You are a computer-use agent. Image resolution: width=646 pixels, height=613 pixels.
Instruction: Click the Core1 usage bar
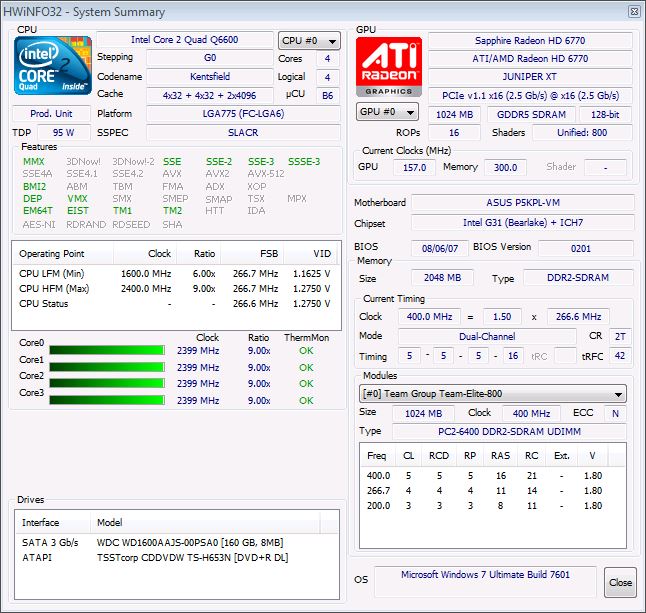(x=107, y=367)
